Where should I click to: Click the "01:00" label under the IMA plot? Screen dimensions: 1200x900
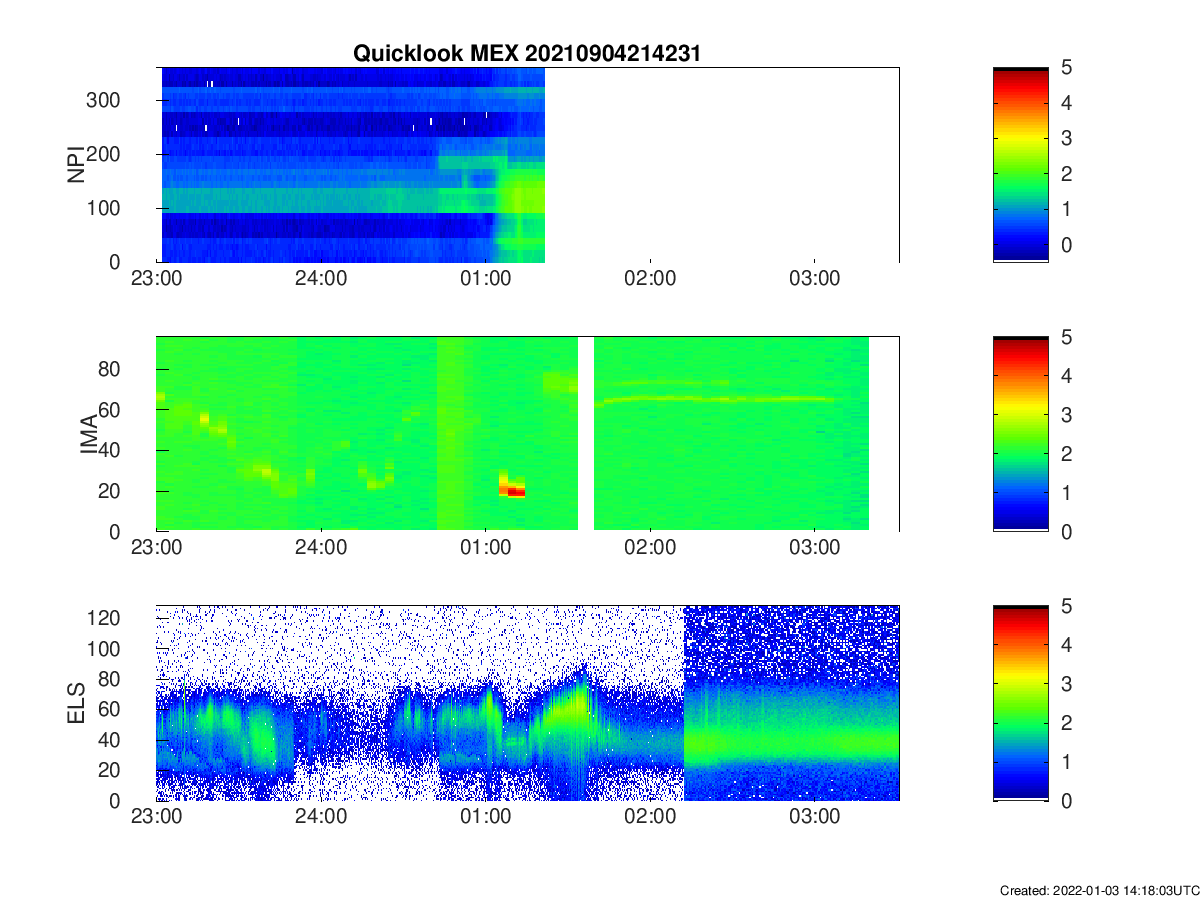(486, 548)
